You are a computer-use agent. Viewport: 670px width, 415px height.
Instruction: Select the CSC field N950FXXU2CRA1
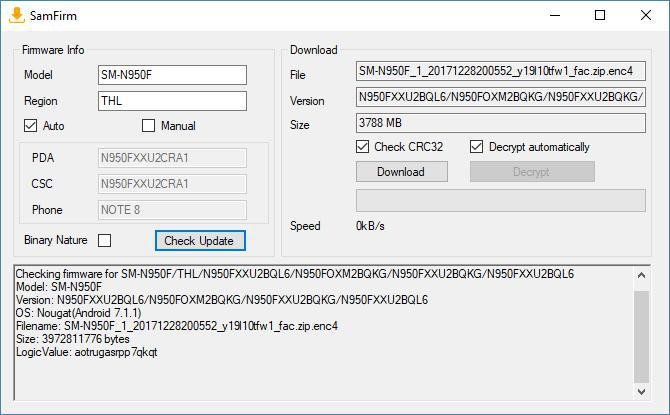172,184
